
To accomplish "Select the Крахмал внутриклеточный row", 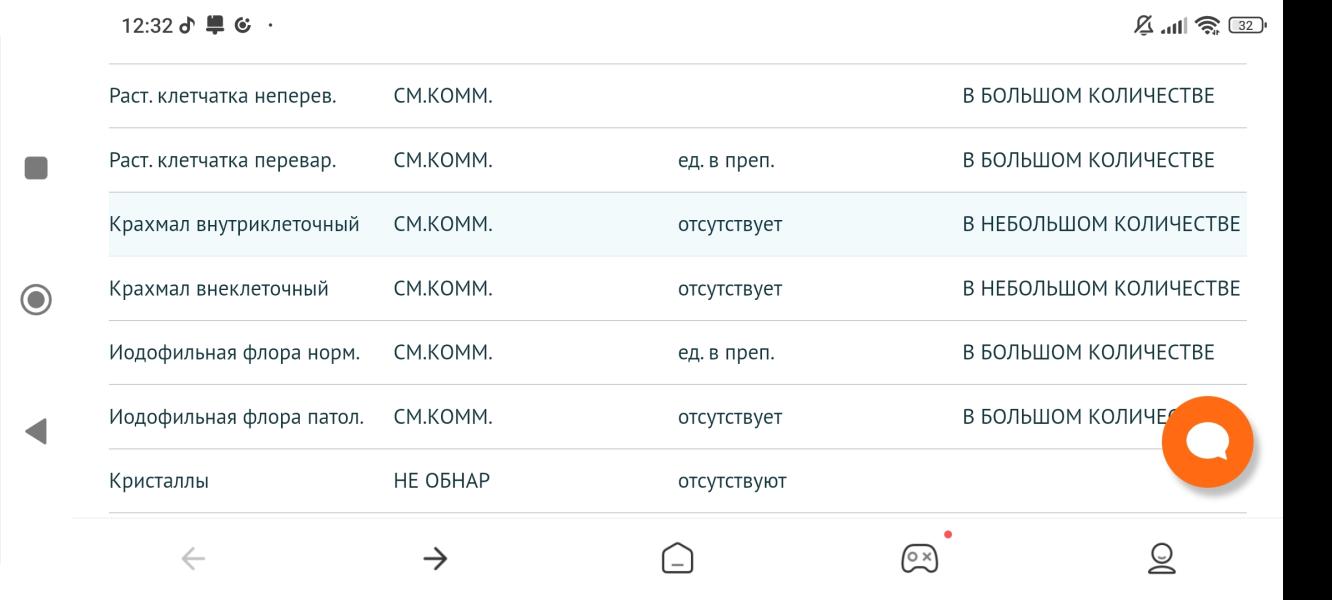I will pos(677,224).
